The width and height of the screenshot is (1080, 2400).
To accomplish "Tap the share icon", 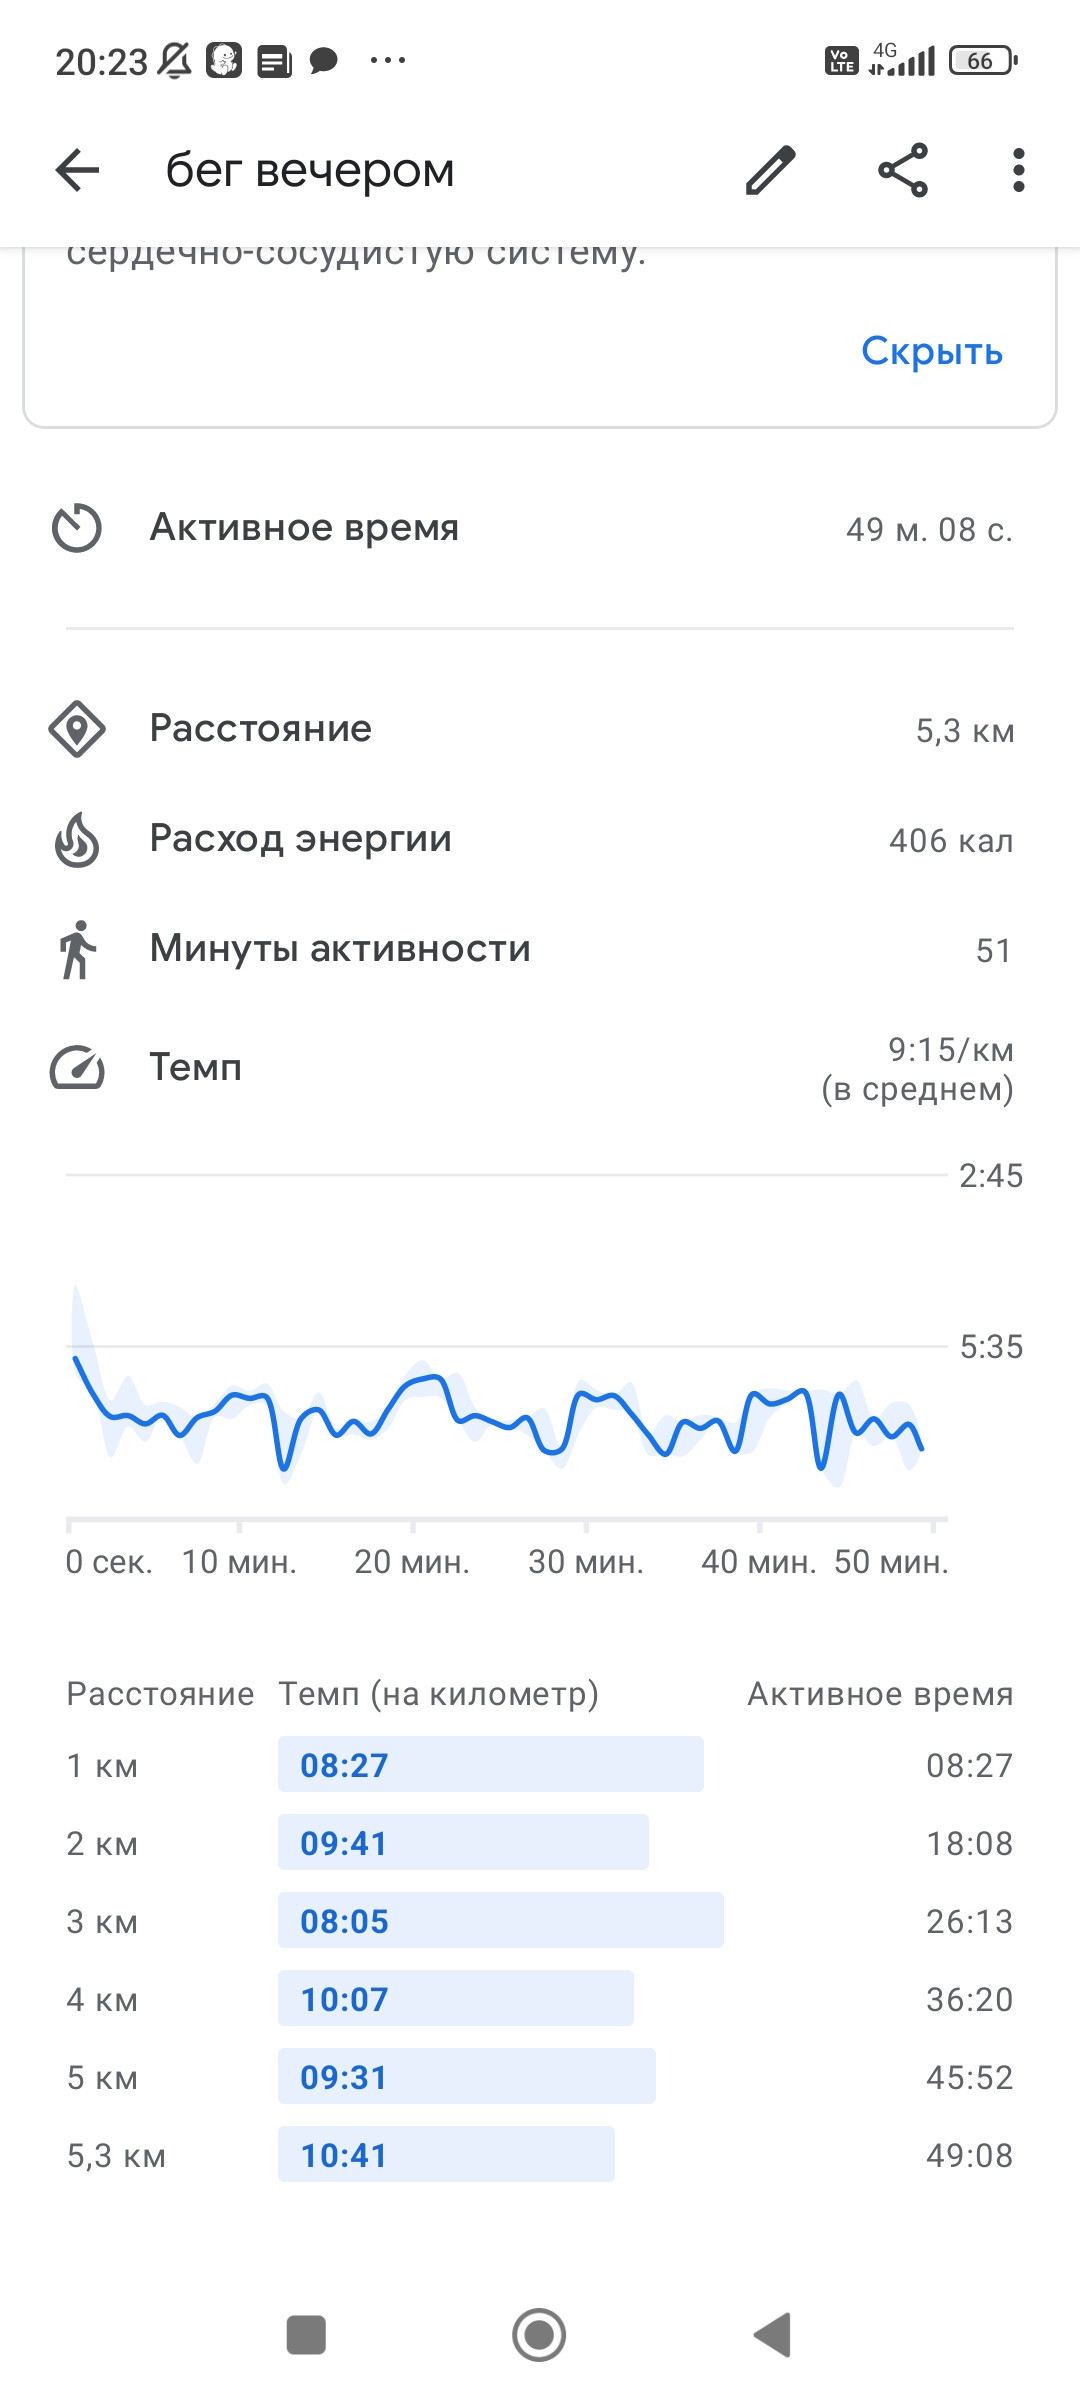I will (x=903, y=170).
